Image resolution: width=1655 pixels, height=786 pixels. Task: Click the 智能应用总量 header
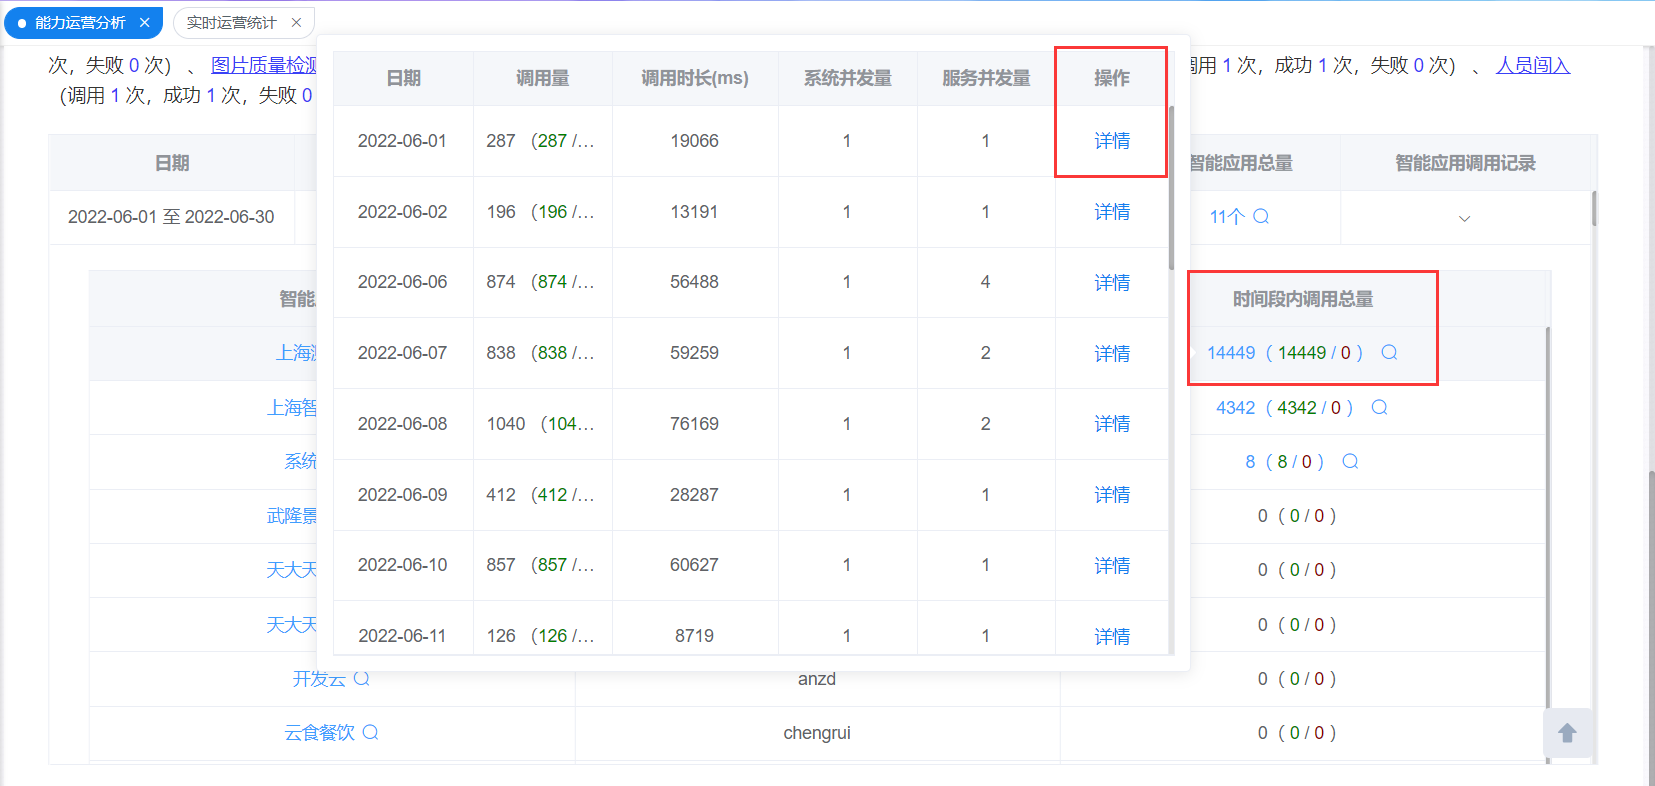[x=1241, y=163]
